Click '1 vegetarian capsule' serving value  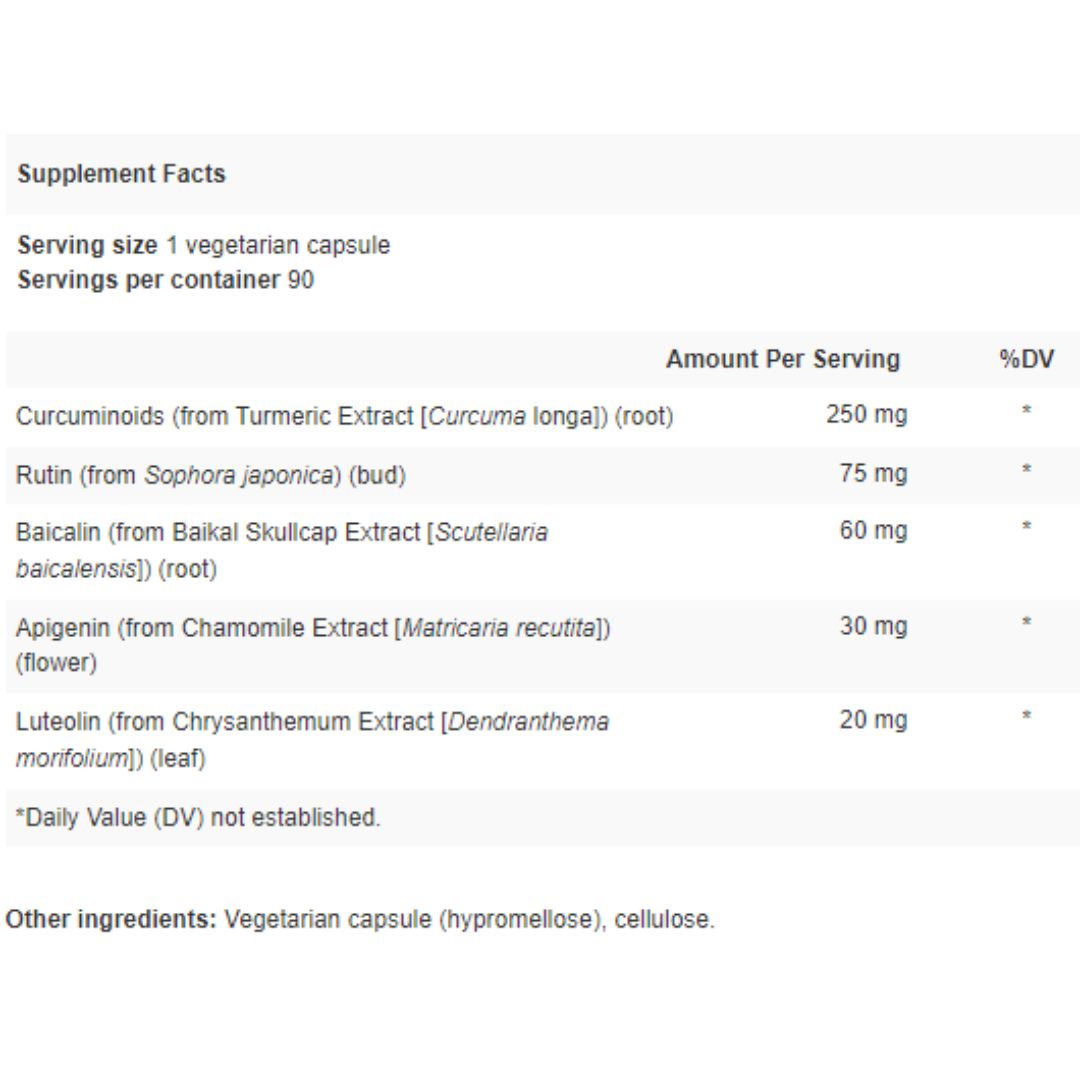pyautogui.click(x=278, y=245)
